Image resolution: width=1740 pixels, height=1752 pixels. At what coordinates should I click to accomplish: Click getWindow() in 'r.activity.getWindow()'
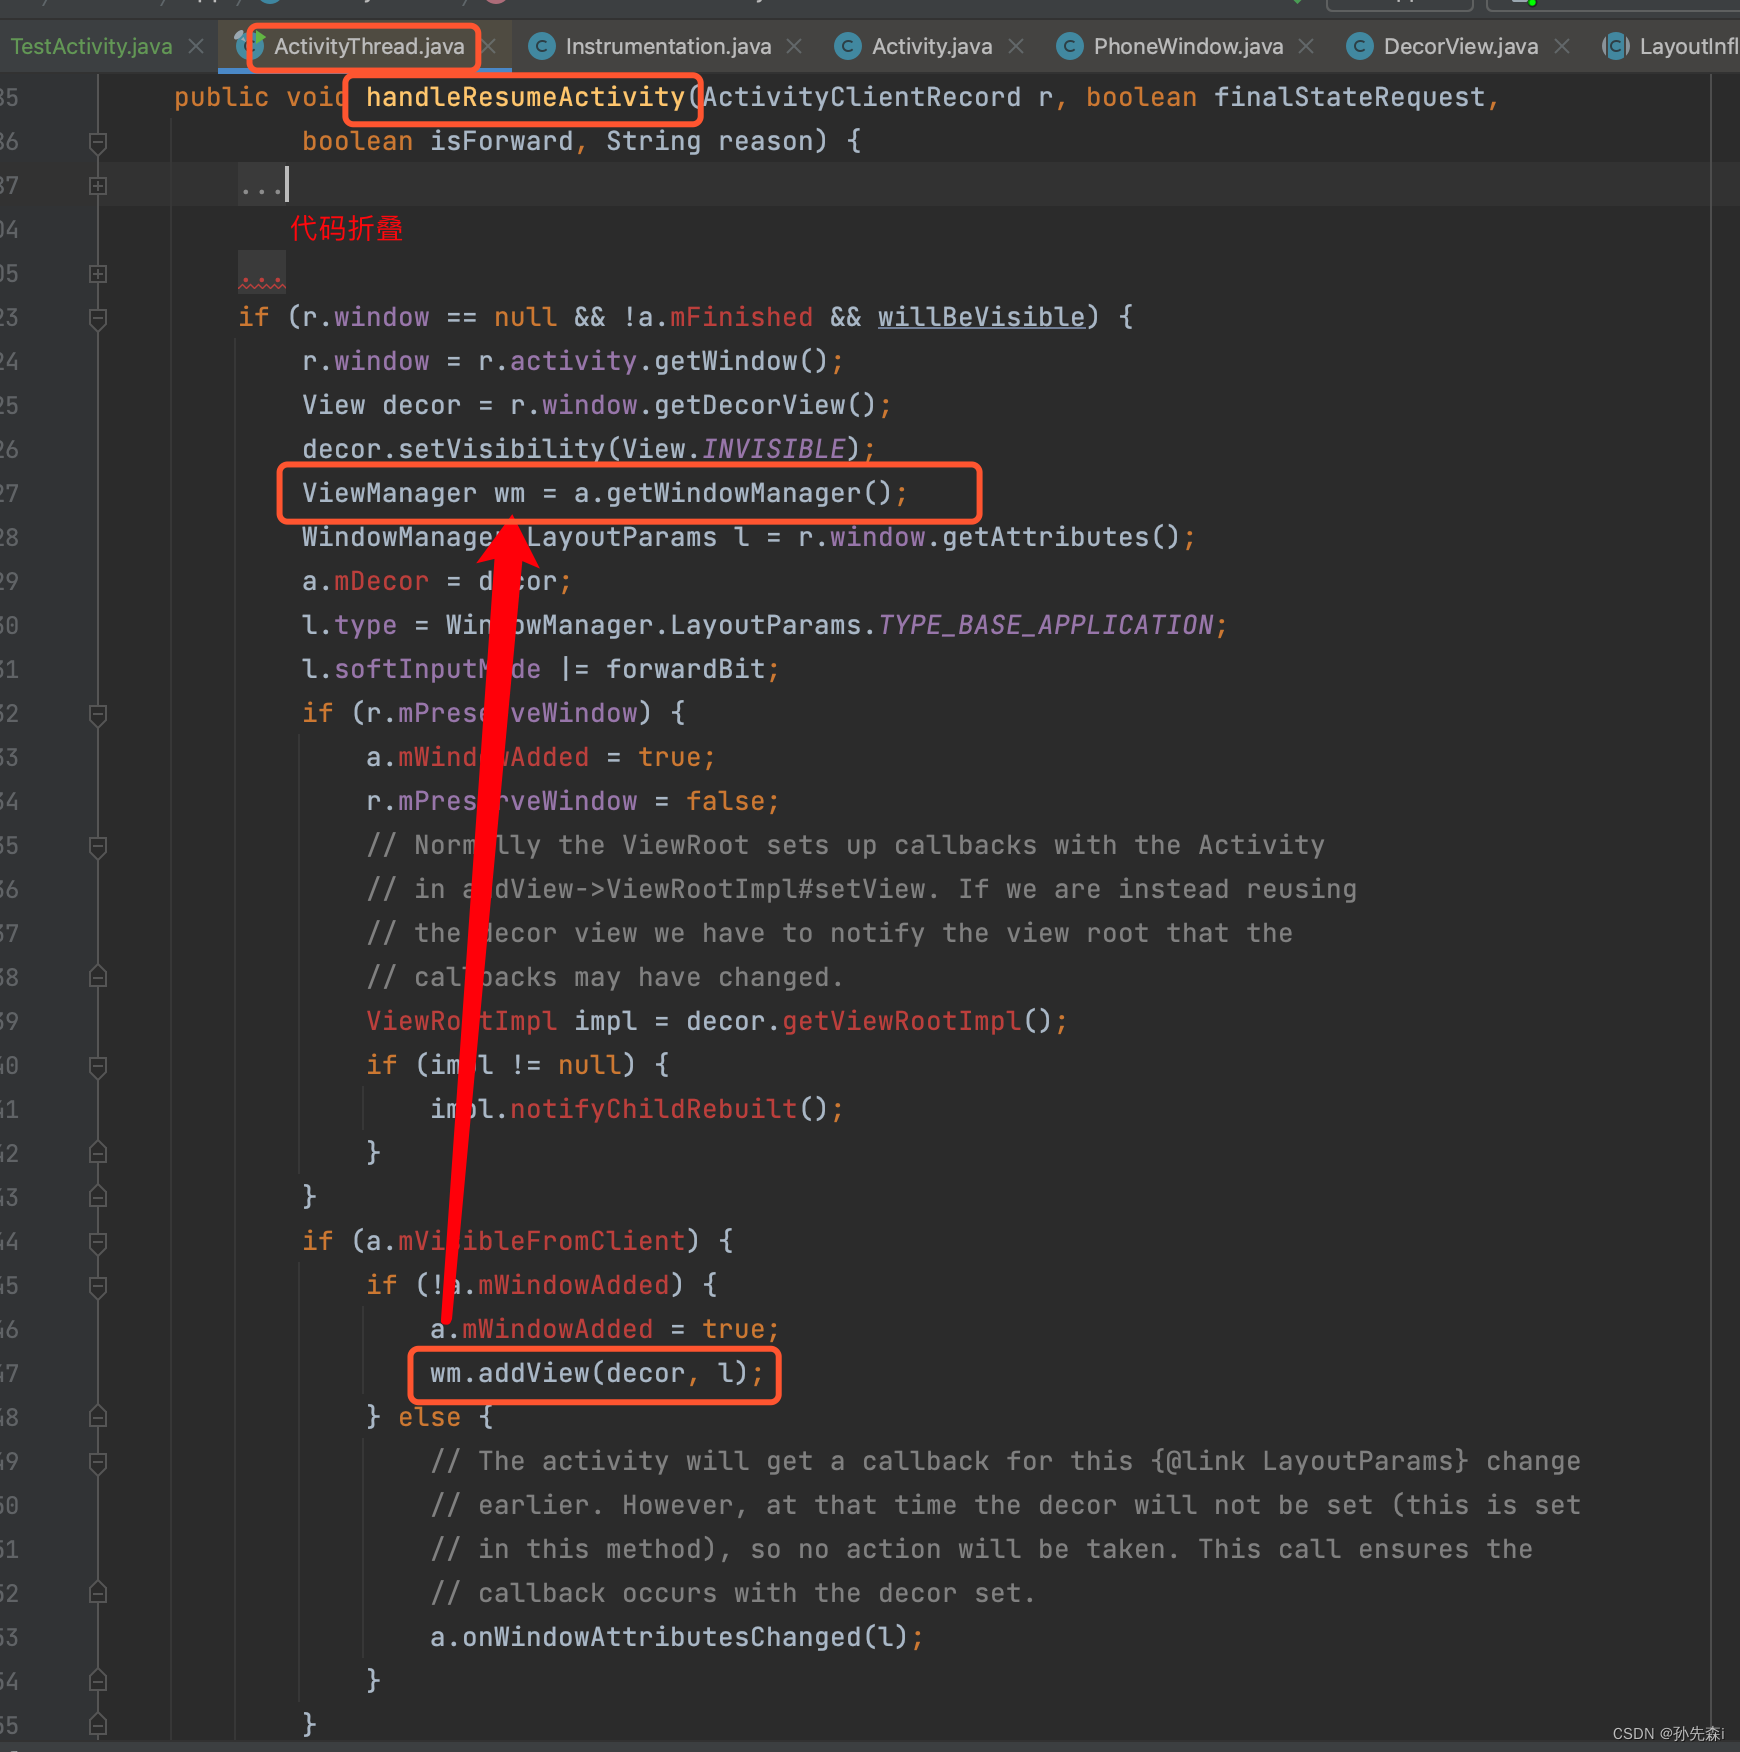(741, 362)
